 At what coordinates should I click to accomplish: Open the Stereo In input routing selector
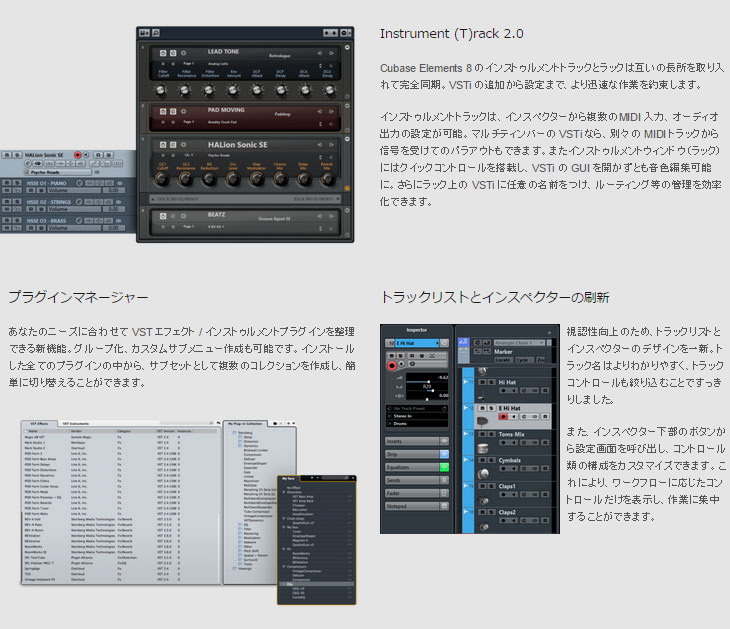point(417,416)
